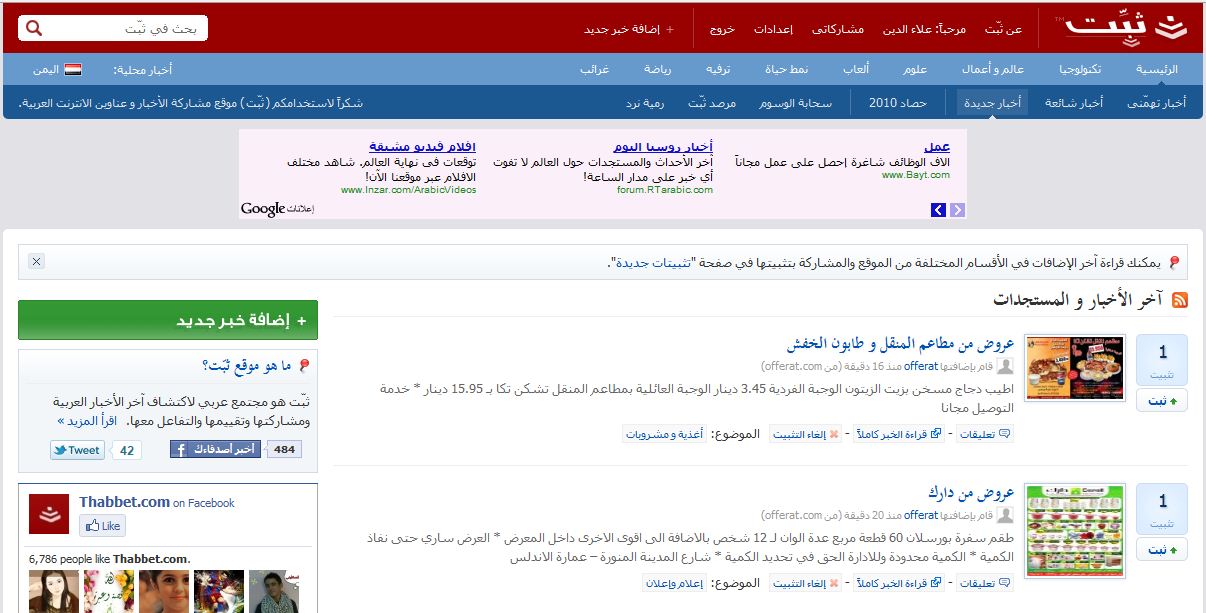Open article title عروض من مطاعم المنقل
Image resolution: width=1206 pixels, height=613 pixels.
[x=901, y=344]
